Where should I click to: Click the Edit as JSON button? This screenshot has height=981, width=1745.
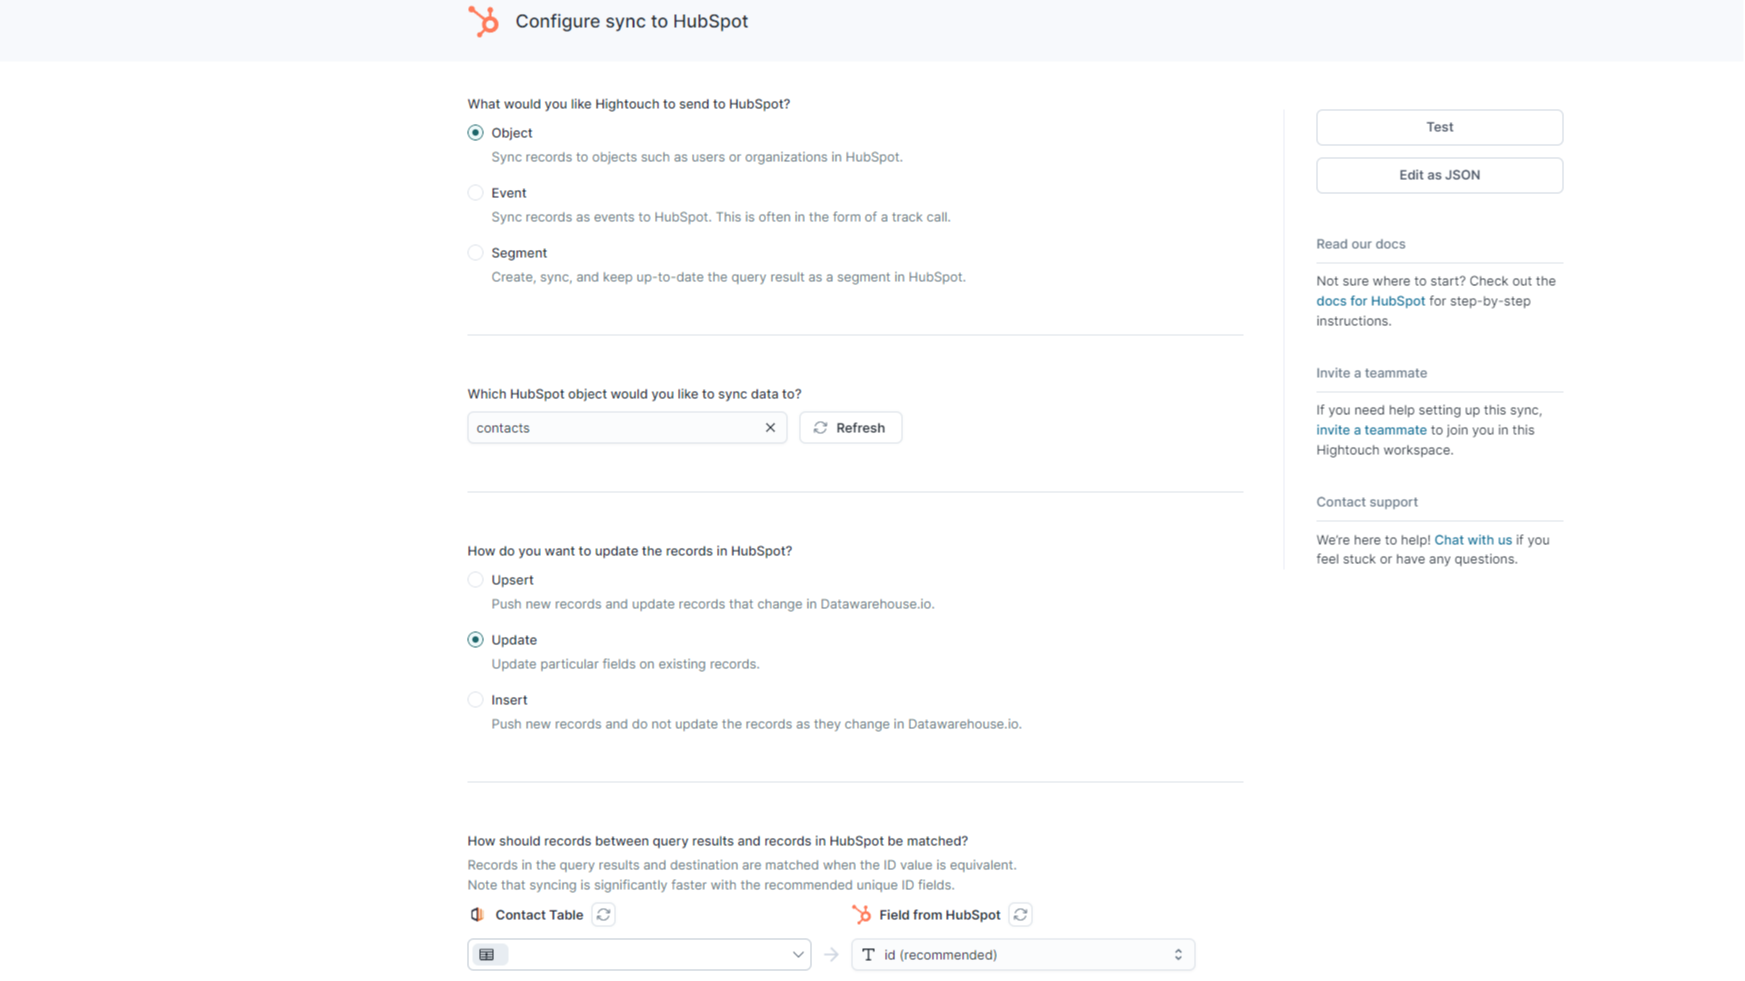[x=1439, y=175]
